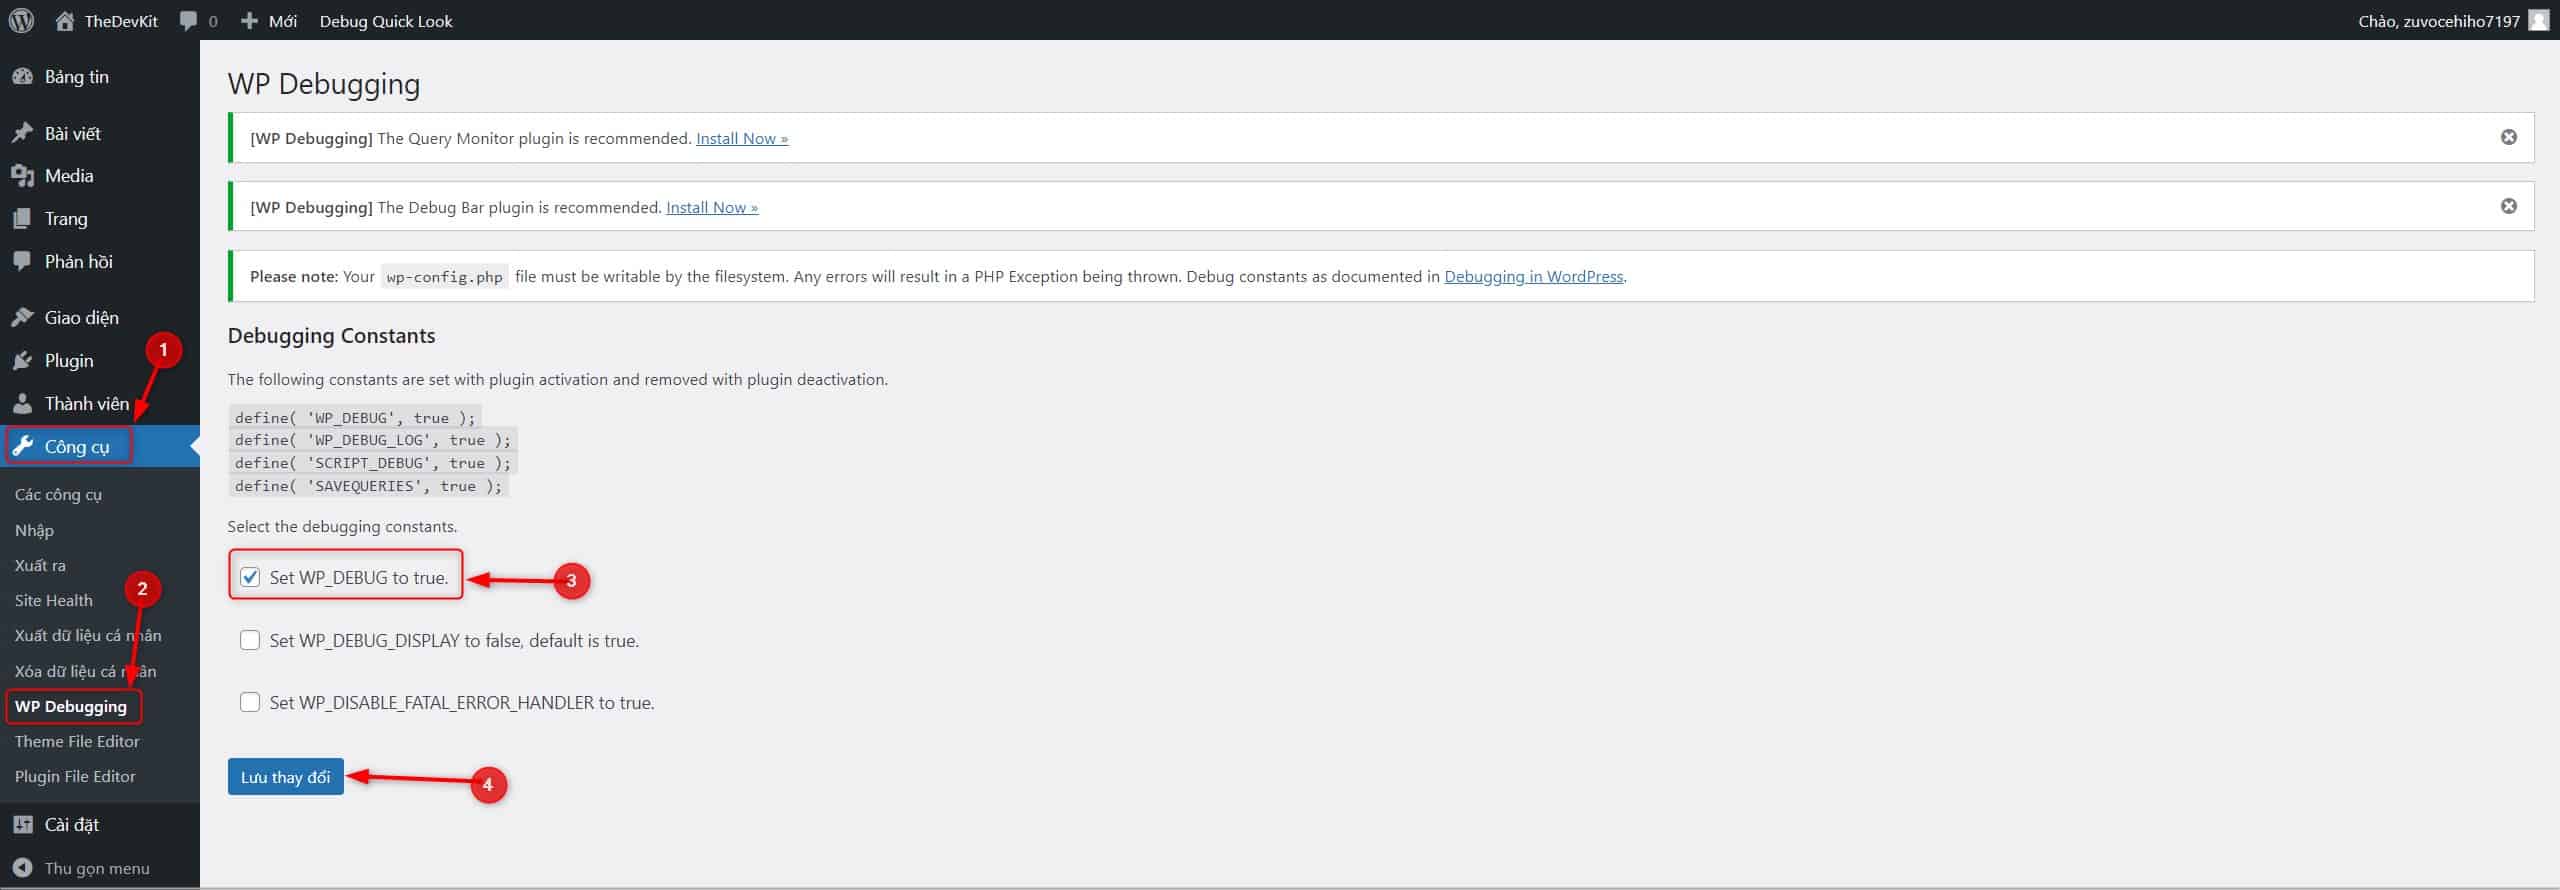The height and width of the screenshot is (890, 2560).
Task: Click define WP_DEBUG code line
Action: [x=355, y=418]
